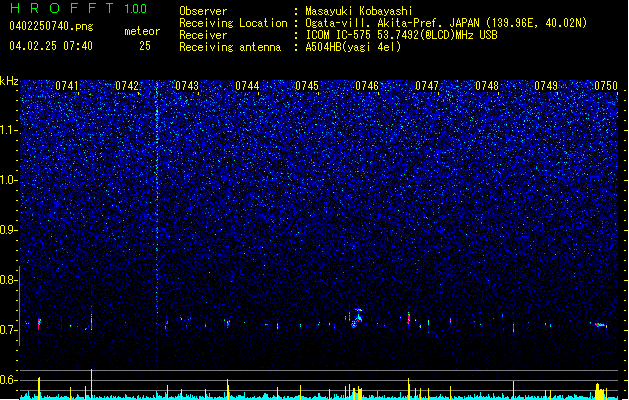The image size is (629, 400).
Task: Click the 0.8 kHz axis tick label
Action: [x=9, y=280]
